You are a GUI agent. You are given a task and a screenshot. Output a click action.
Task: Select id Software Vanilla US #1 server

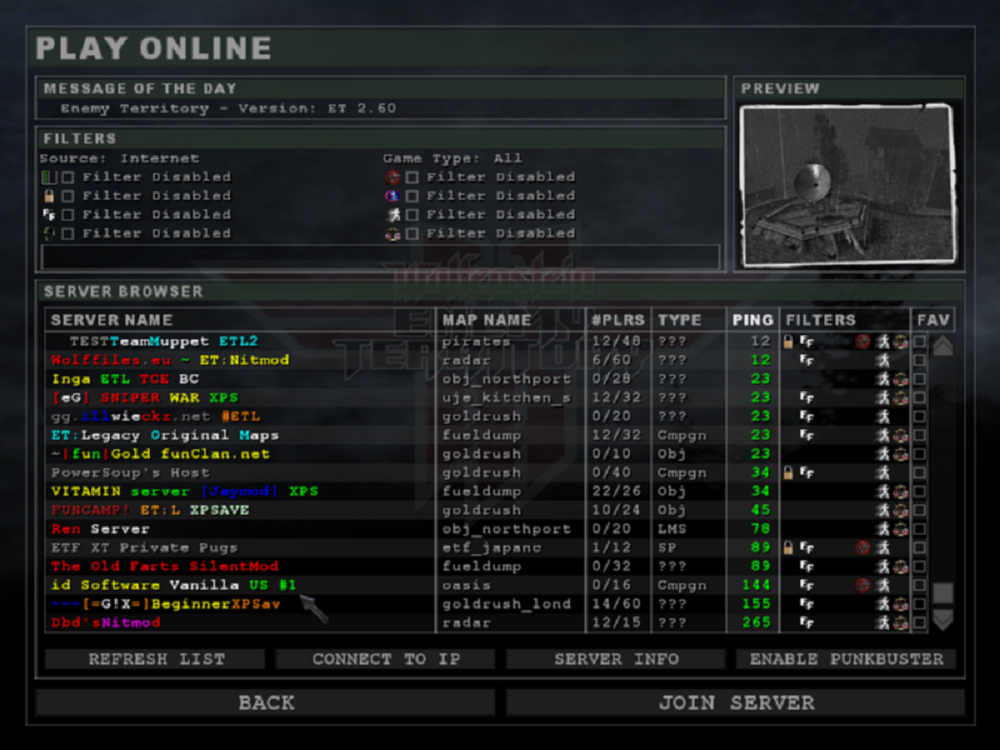coord(486,585)
